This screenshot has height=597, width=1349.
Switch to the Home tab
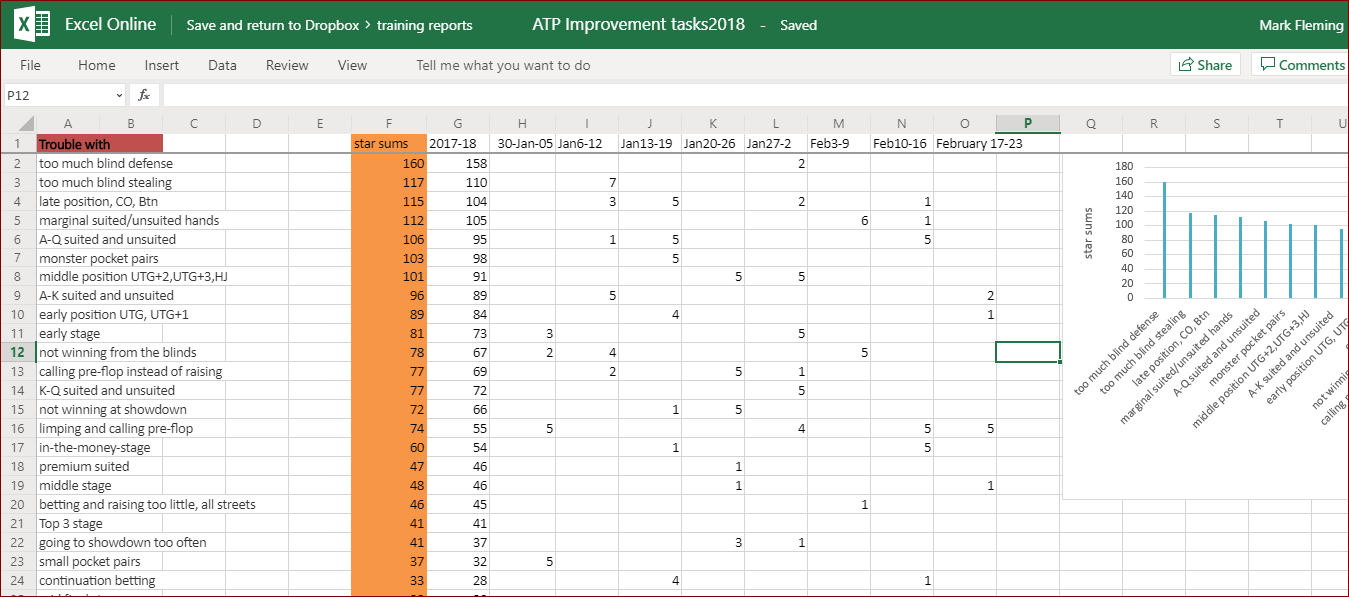tap(97, 65)
